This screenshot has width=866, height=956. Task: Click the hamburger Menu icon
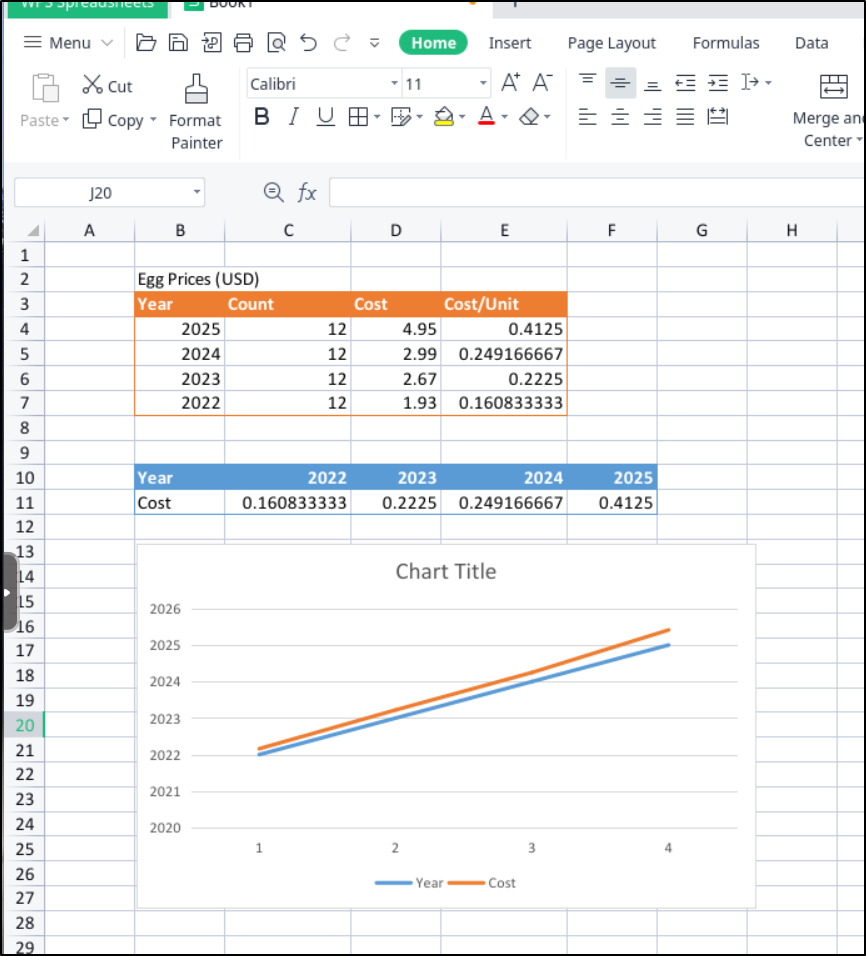pos(32,42)
